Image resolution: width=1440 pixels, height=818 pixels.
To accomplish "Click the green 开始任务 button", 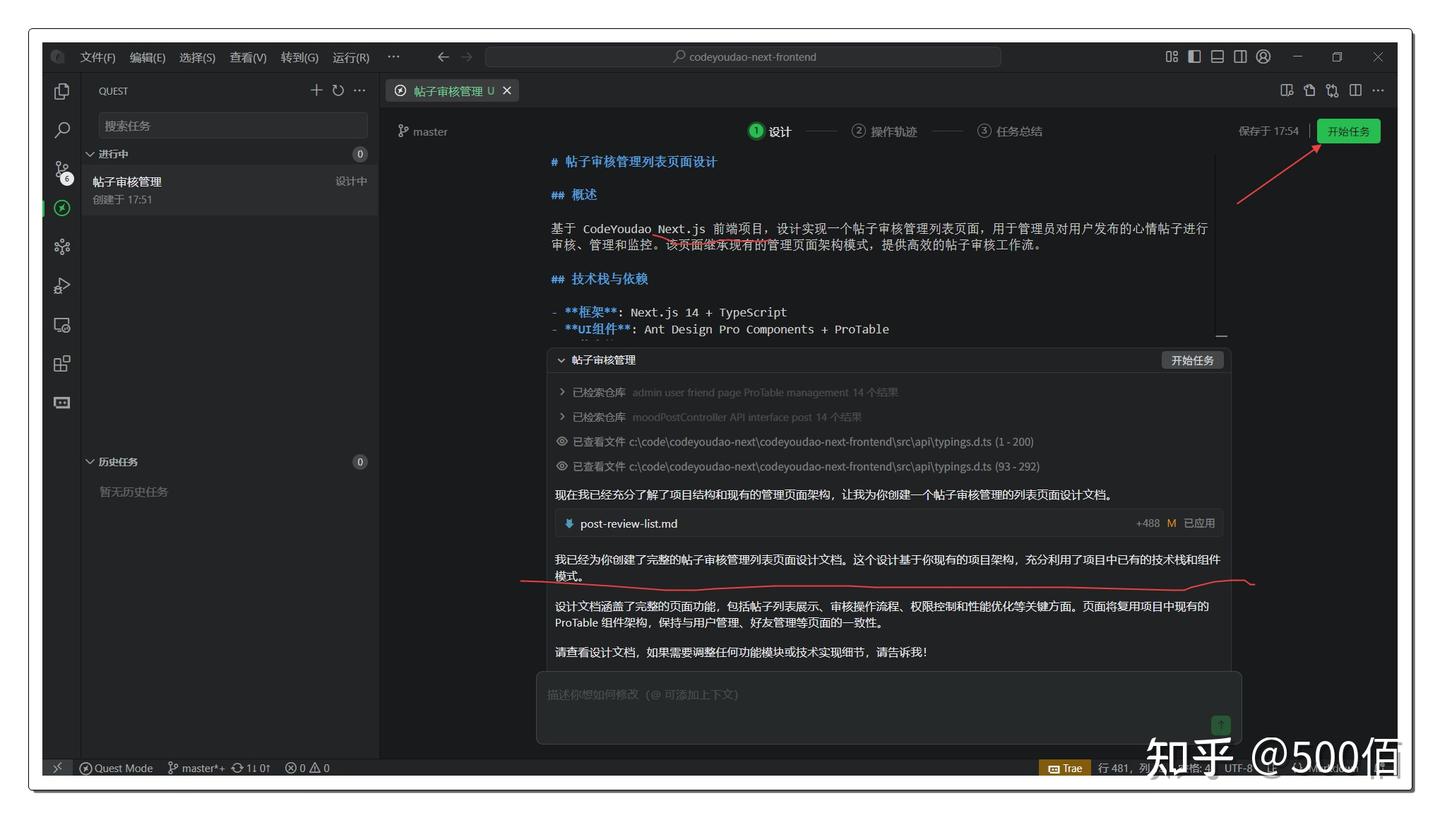I will [x=1347, y=130].
